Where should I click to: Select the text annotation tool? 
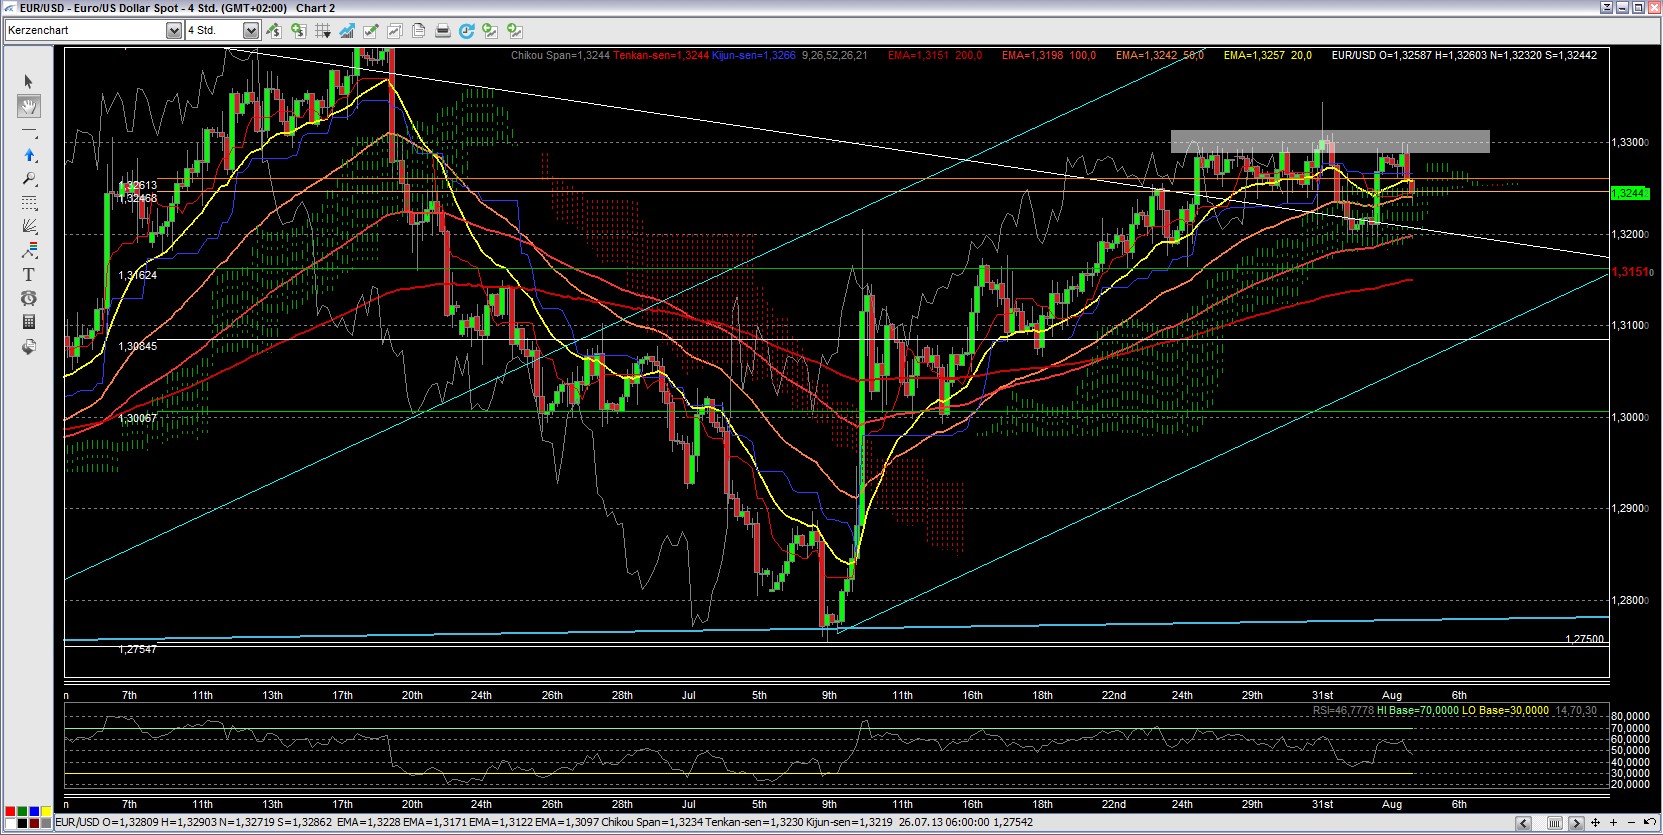click(x=28, y=274)
